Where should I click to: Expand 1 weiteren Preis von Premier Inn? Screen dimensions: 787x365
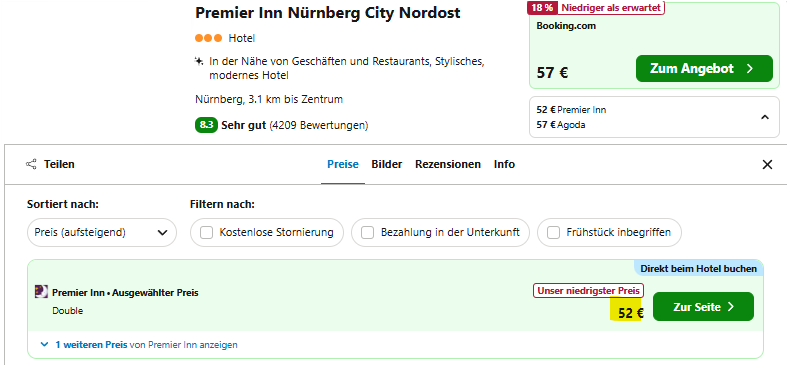pos(139,345)
